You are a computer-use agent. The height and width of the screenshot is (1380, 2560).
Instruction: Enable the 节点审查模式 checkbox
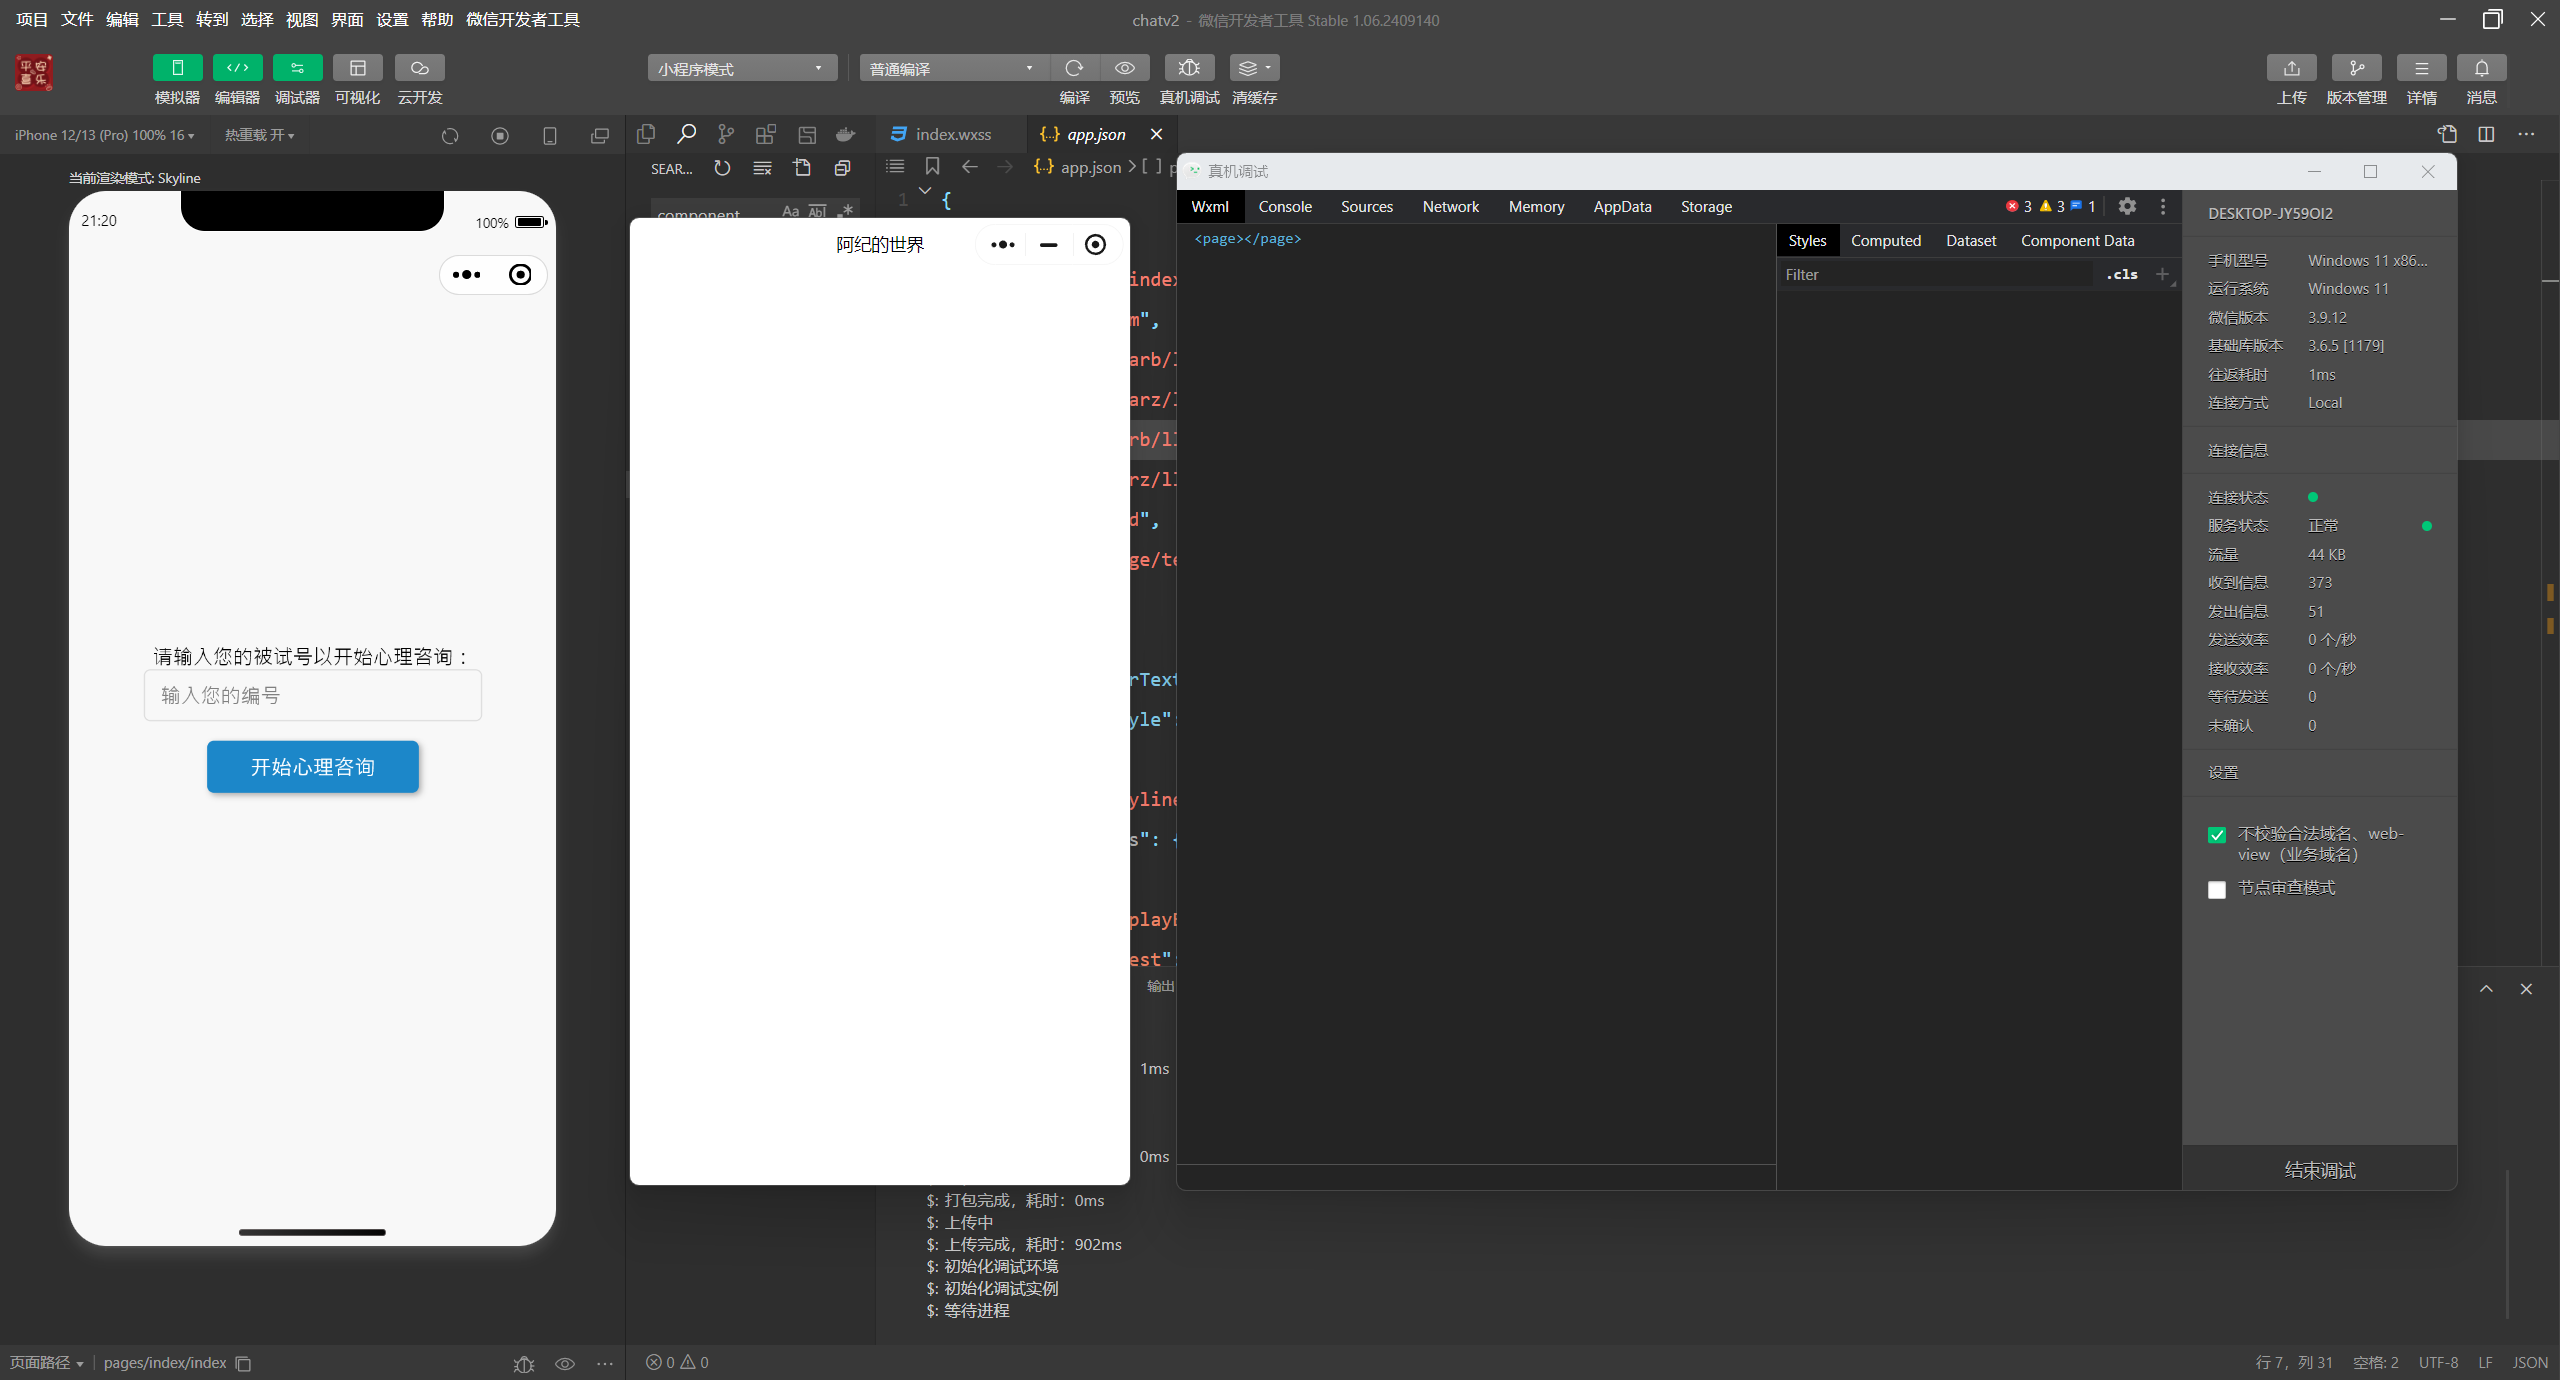[x=2217, y=889]
